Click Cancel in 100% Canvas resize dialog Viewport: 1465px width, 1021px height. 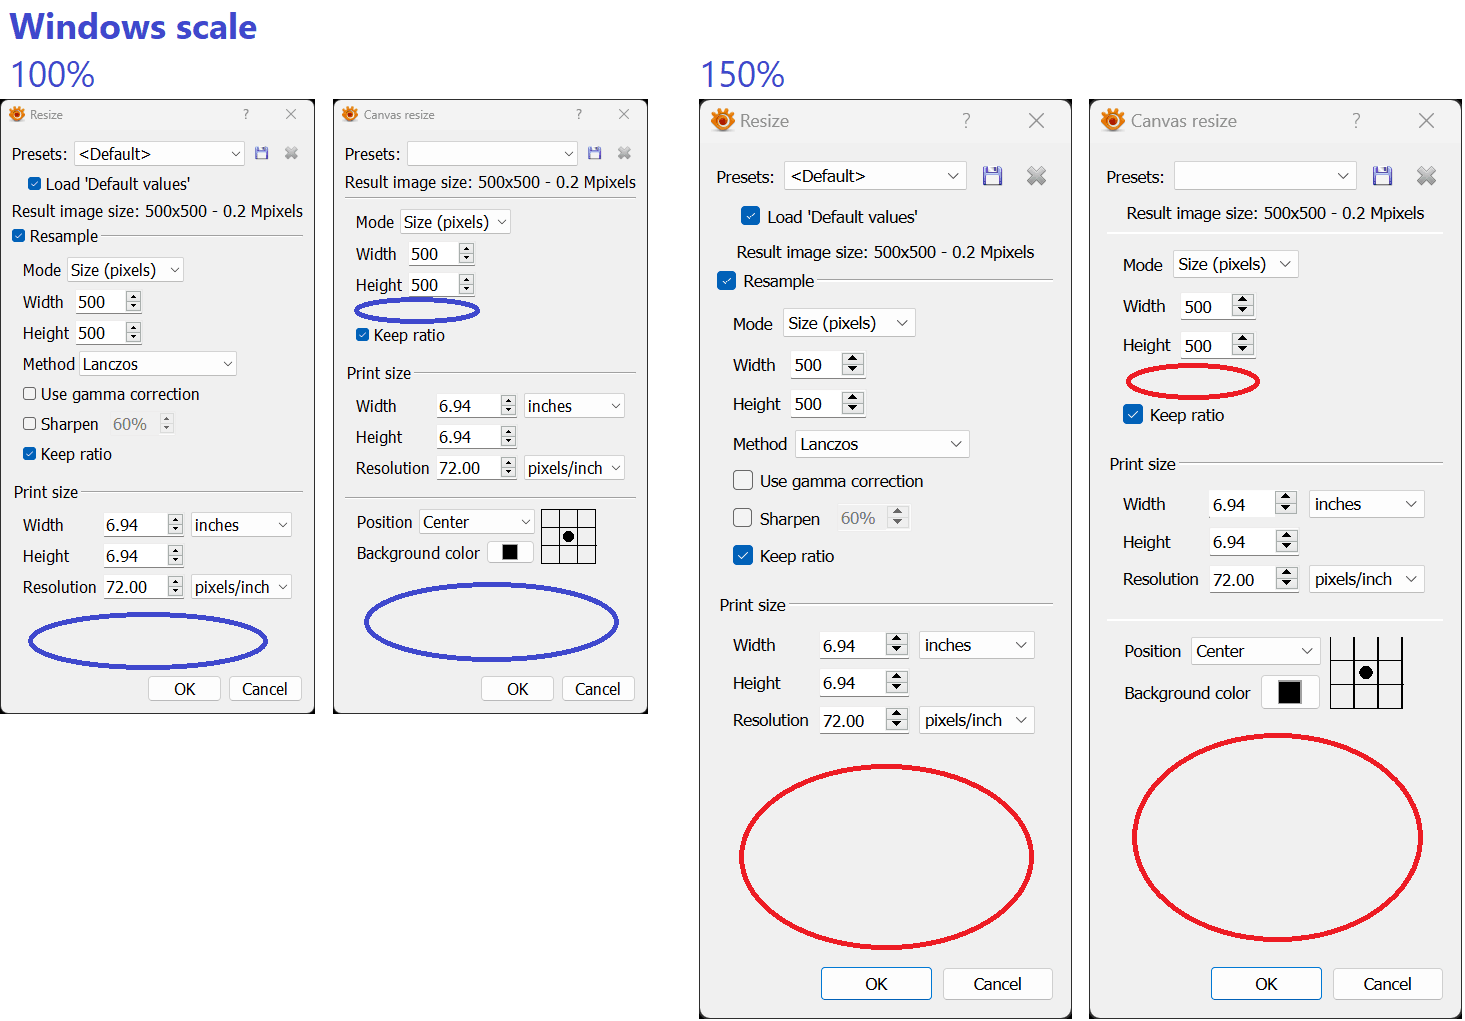pos(598,689)
